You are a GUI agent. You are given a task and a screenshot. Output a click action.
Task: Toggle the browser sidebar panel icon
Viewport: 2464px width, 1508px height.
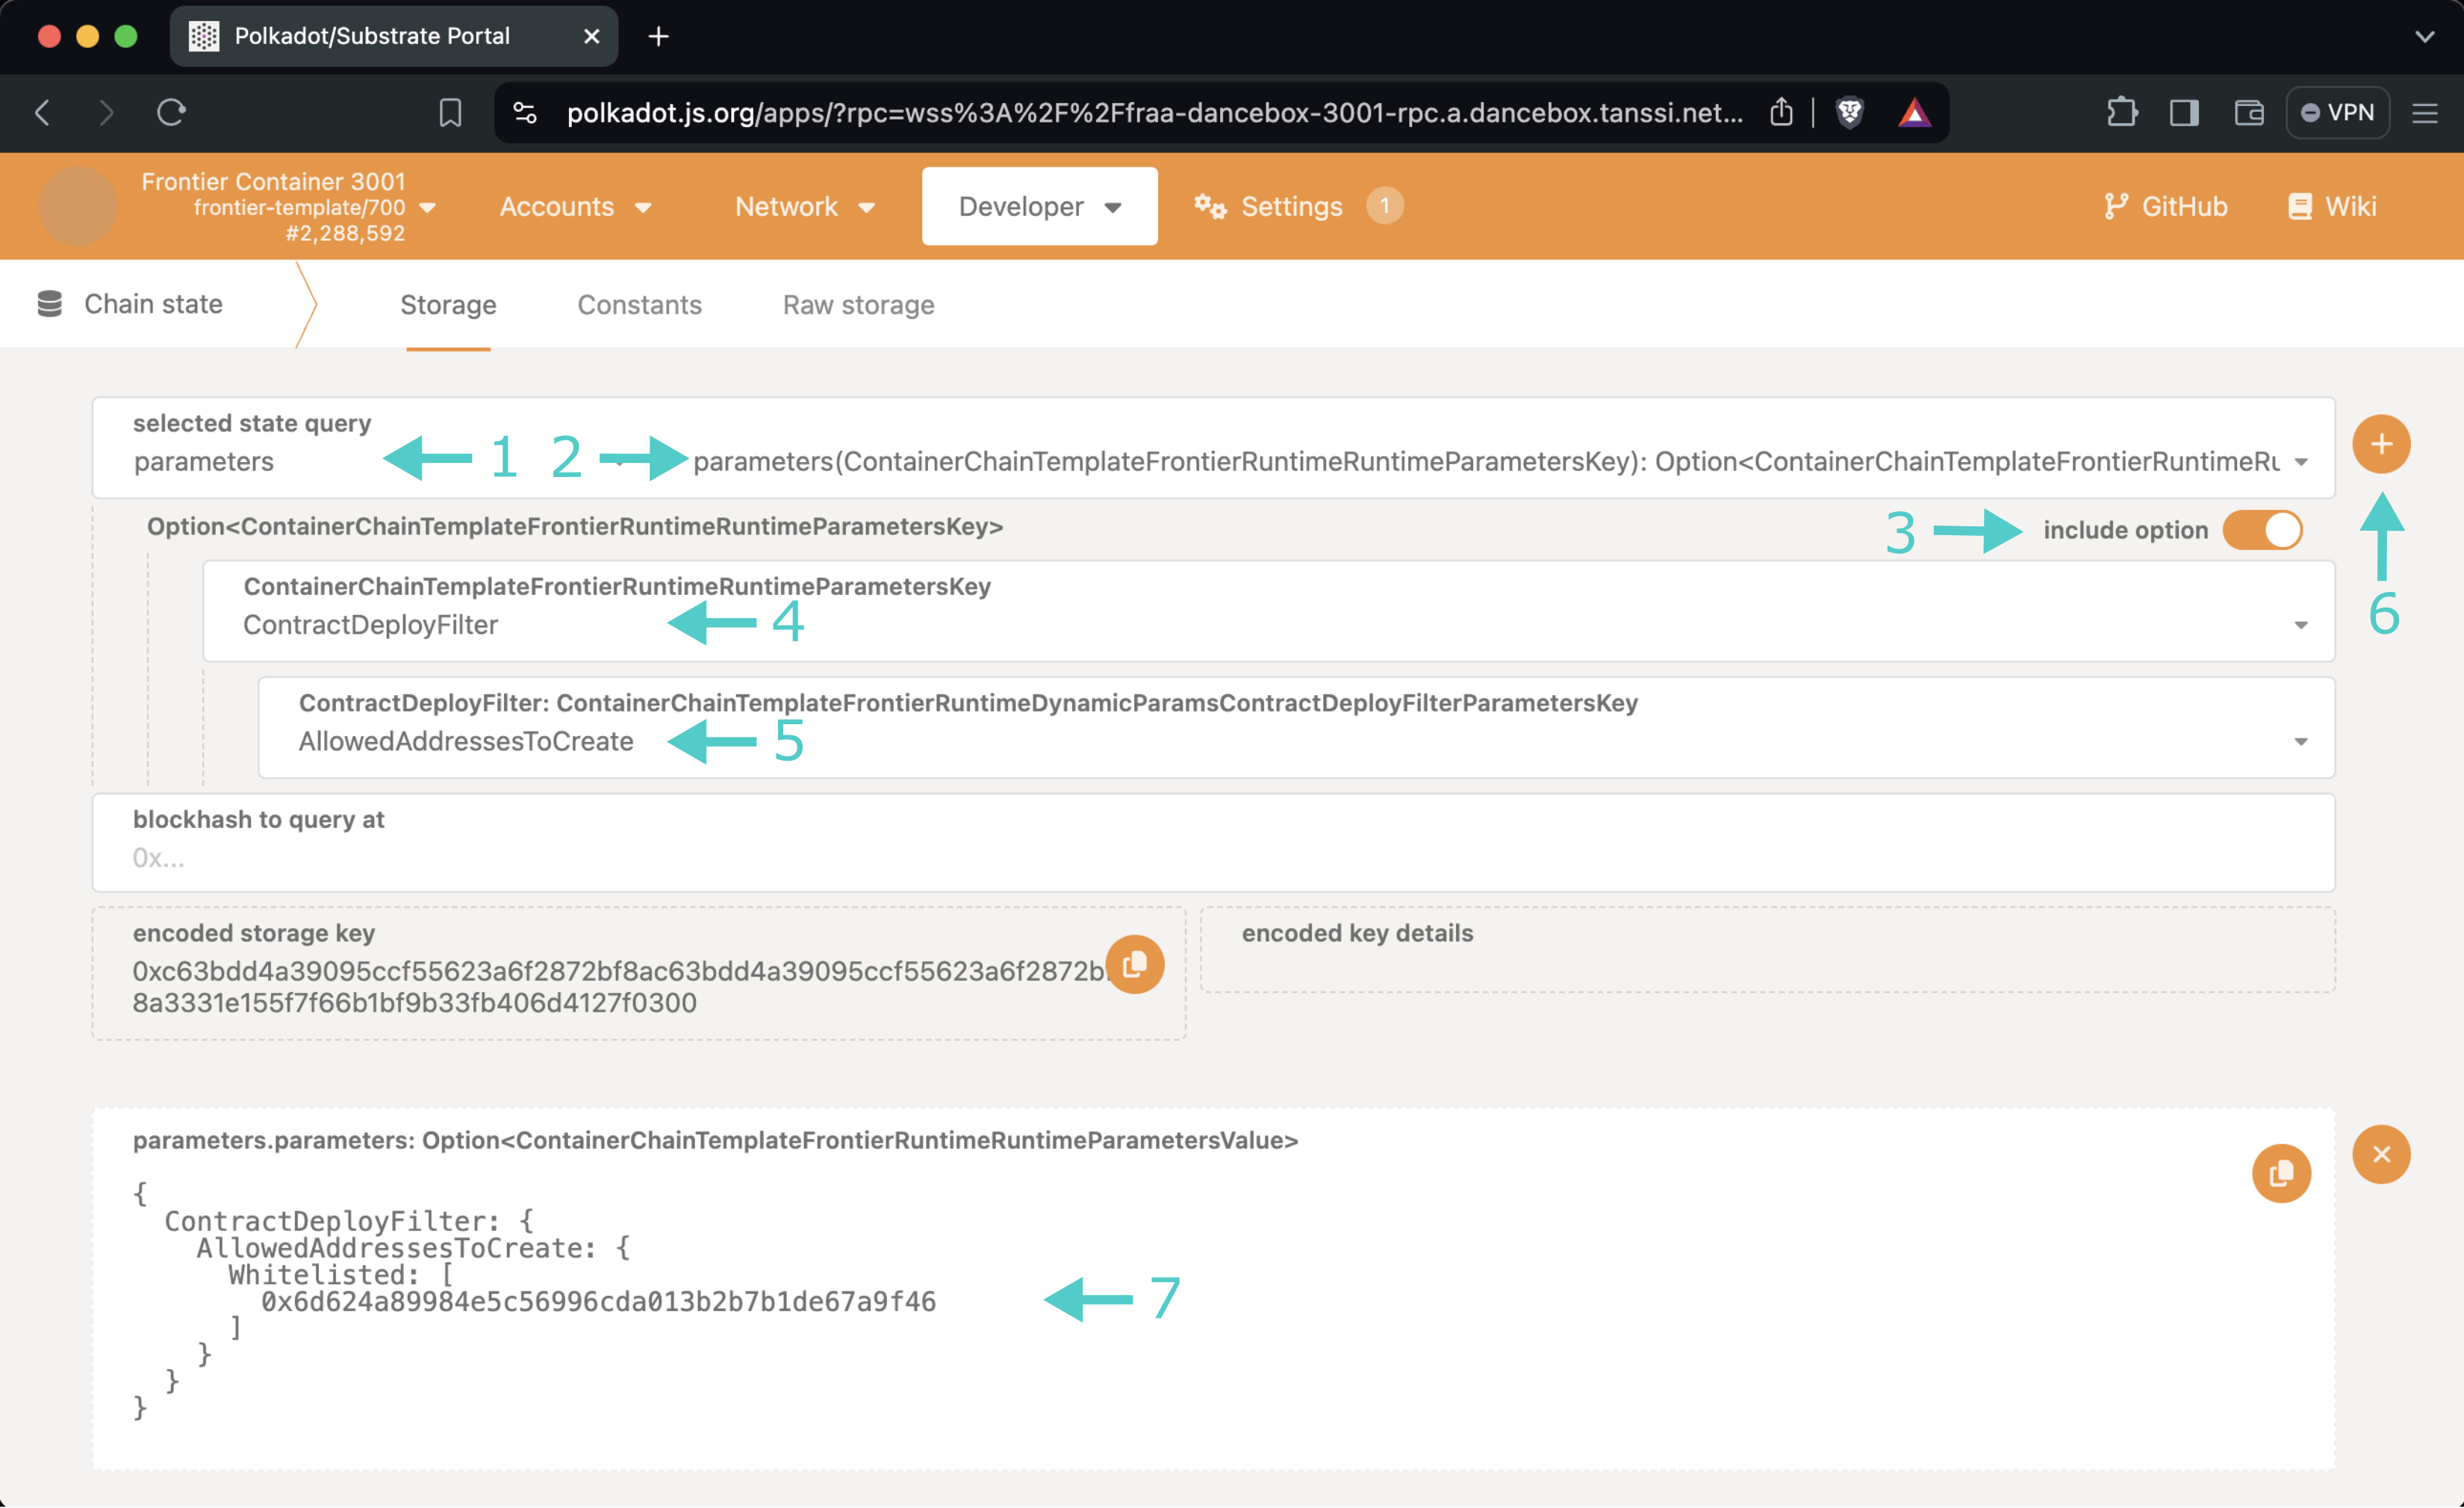click(2184, 112)
